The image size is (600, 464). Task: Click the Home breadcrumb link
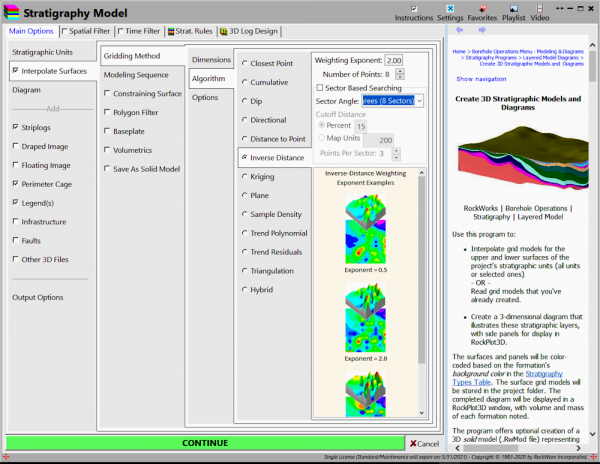pos(459,51)
